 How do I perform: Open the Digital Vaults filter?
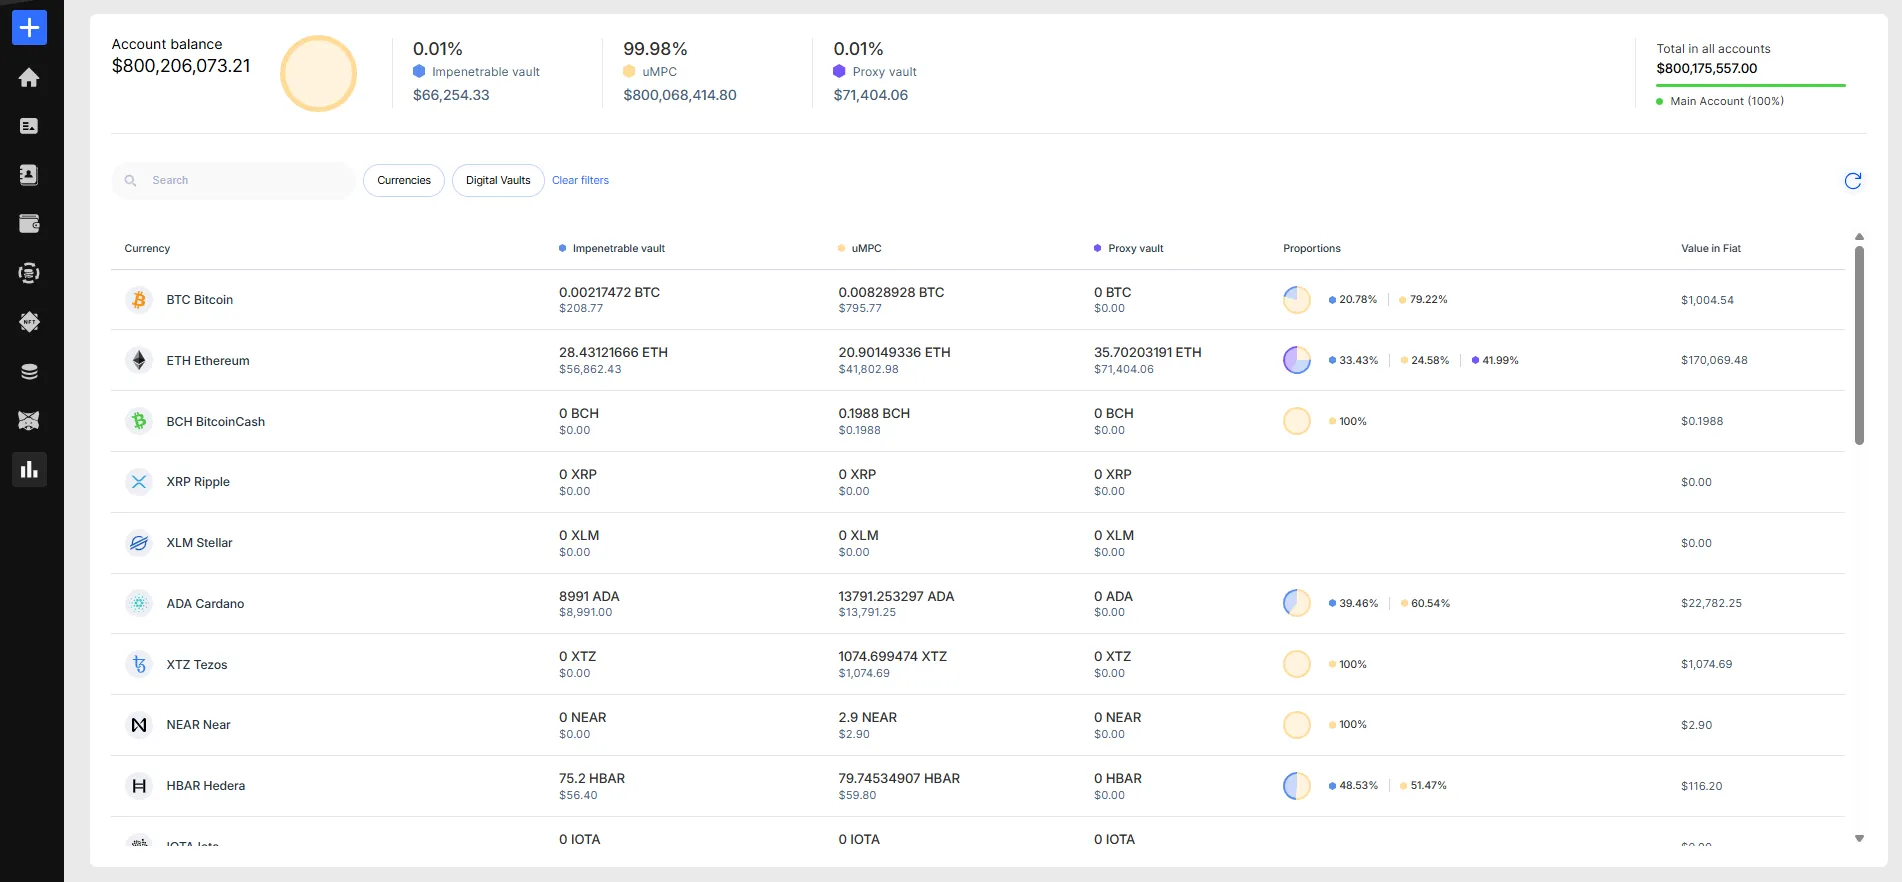tap(498, 181)
